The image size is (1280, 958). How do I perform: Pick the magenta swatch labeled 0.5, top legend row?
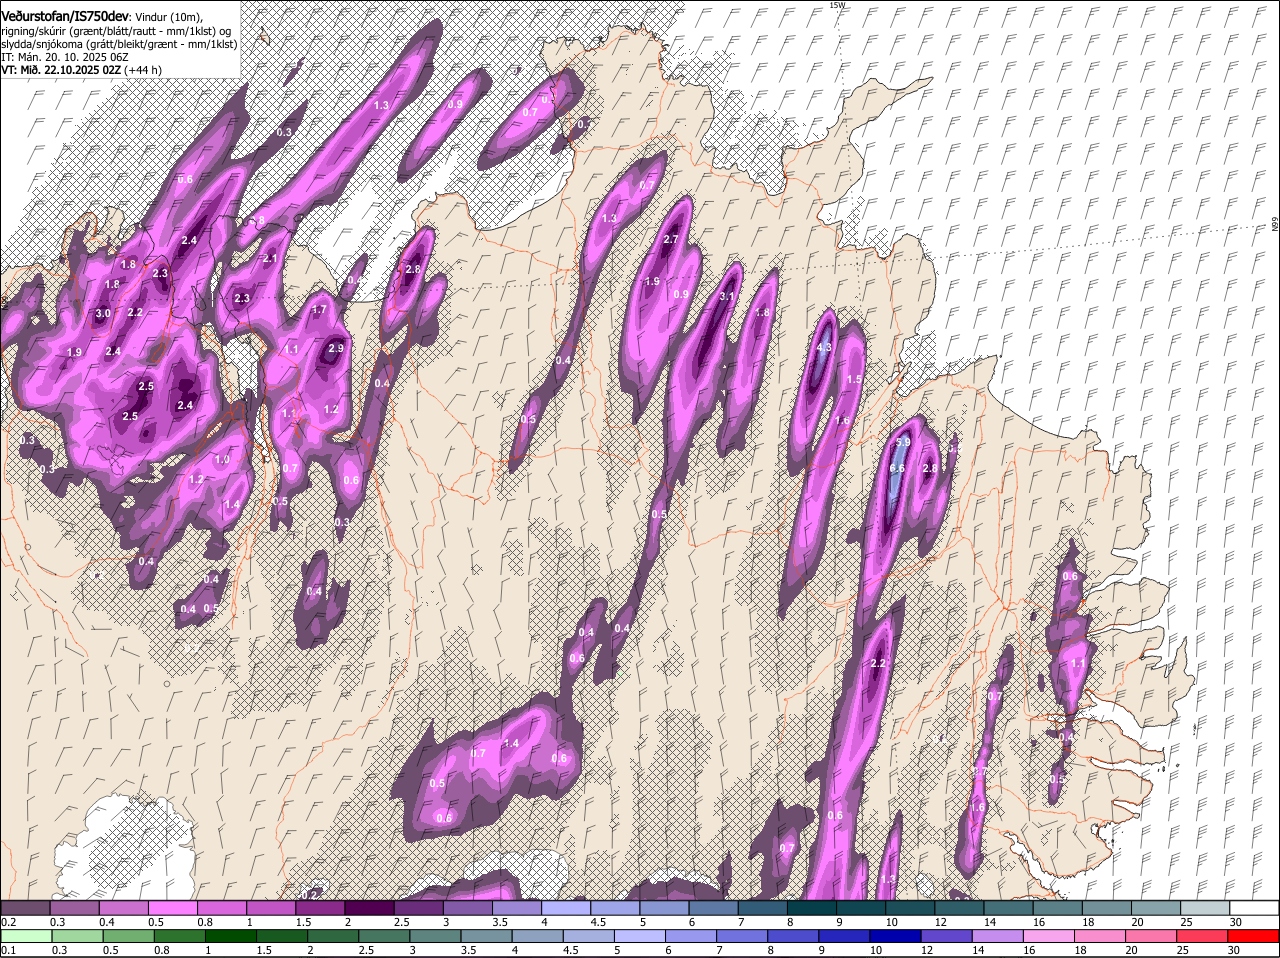pyautogui.click(x=172, y=907)
